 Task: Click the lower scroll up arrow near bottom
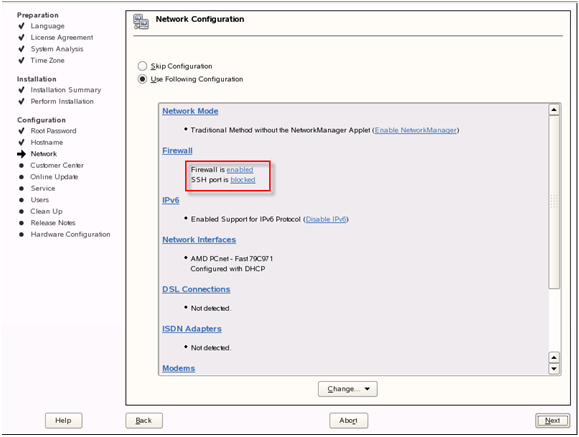coord(554,357)
